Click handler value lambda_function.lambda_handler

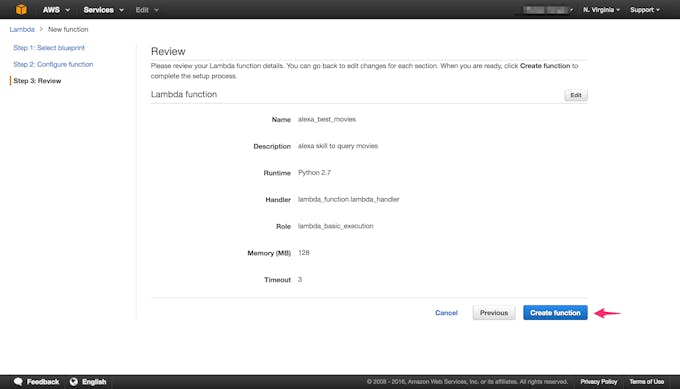pos(348,199)
